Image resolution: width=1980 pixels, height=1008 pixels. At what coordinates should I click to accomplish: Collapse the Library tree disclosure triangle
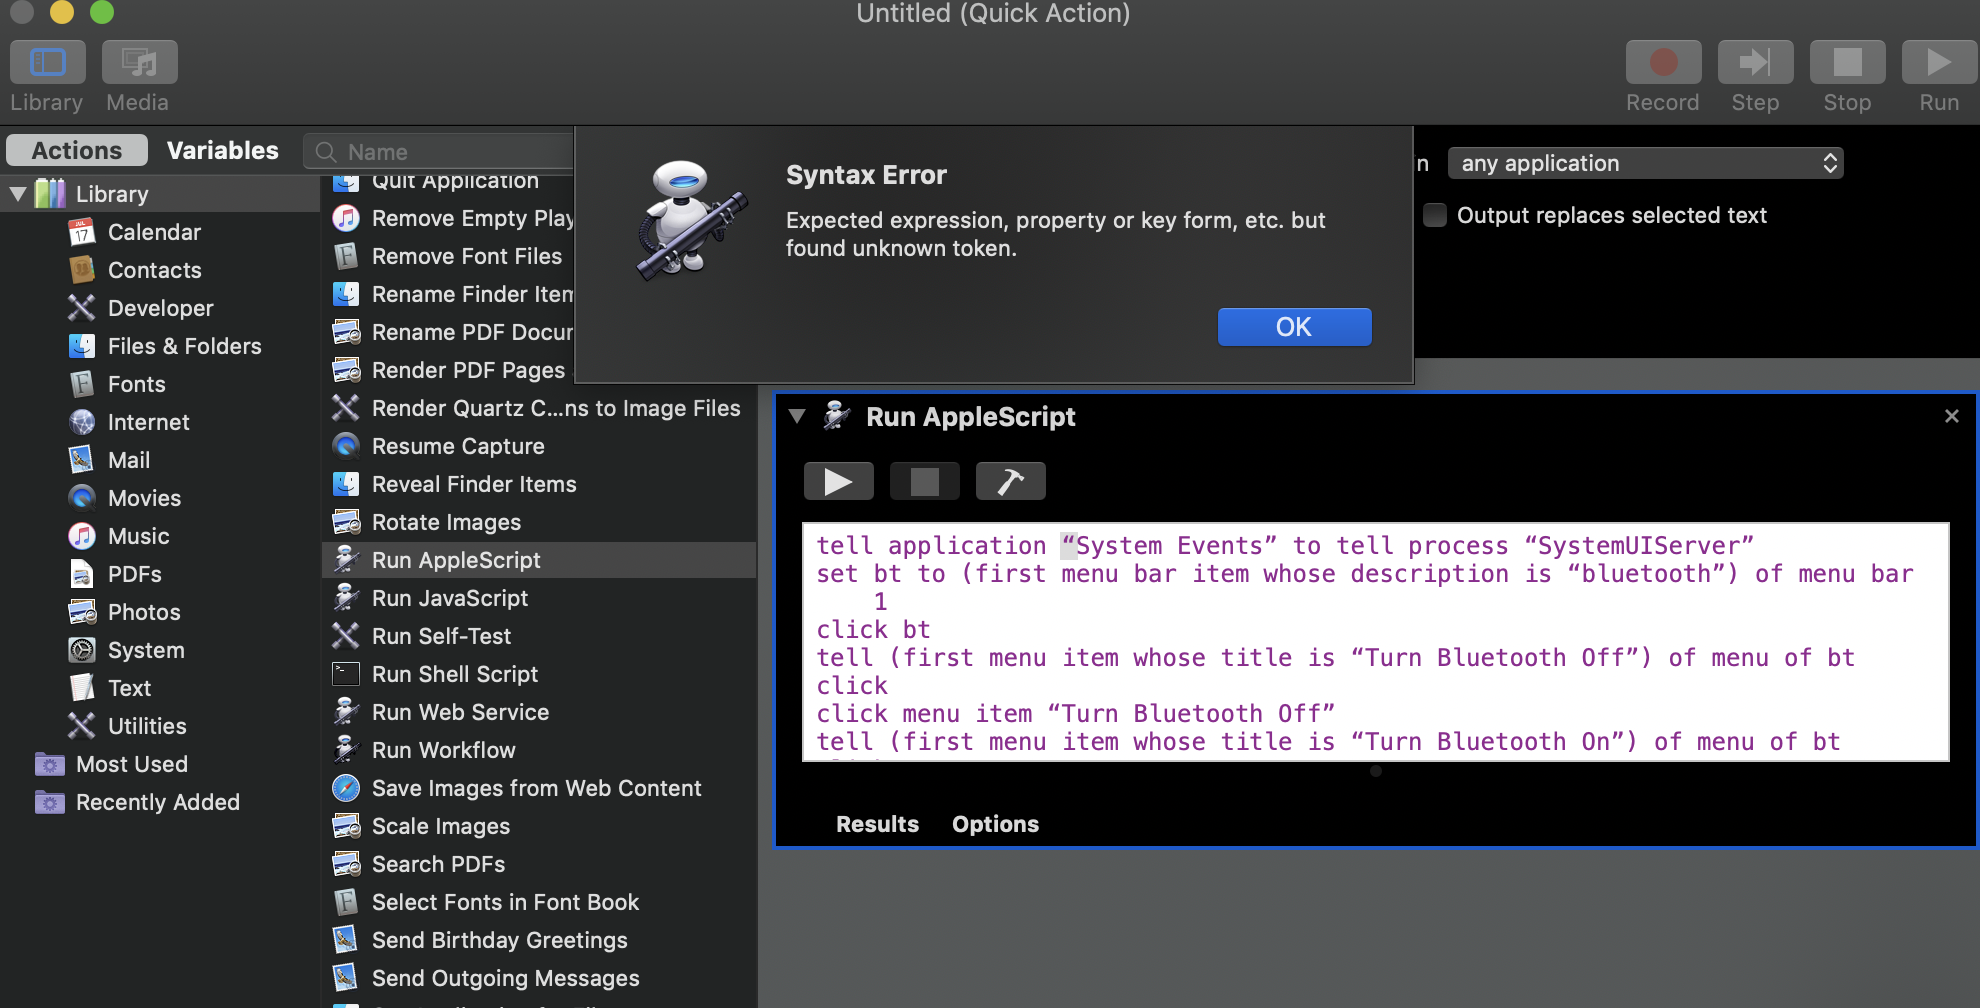tap(18, 194)
